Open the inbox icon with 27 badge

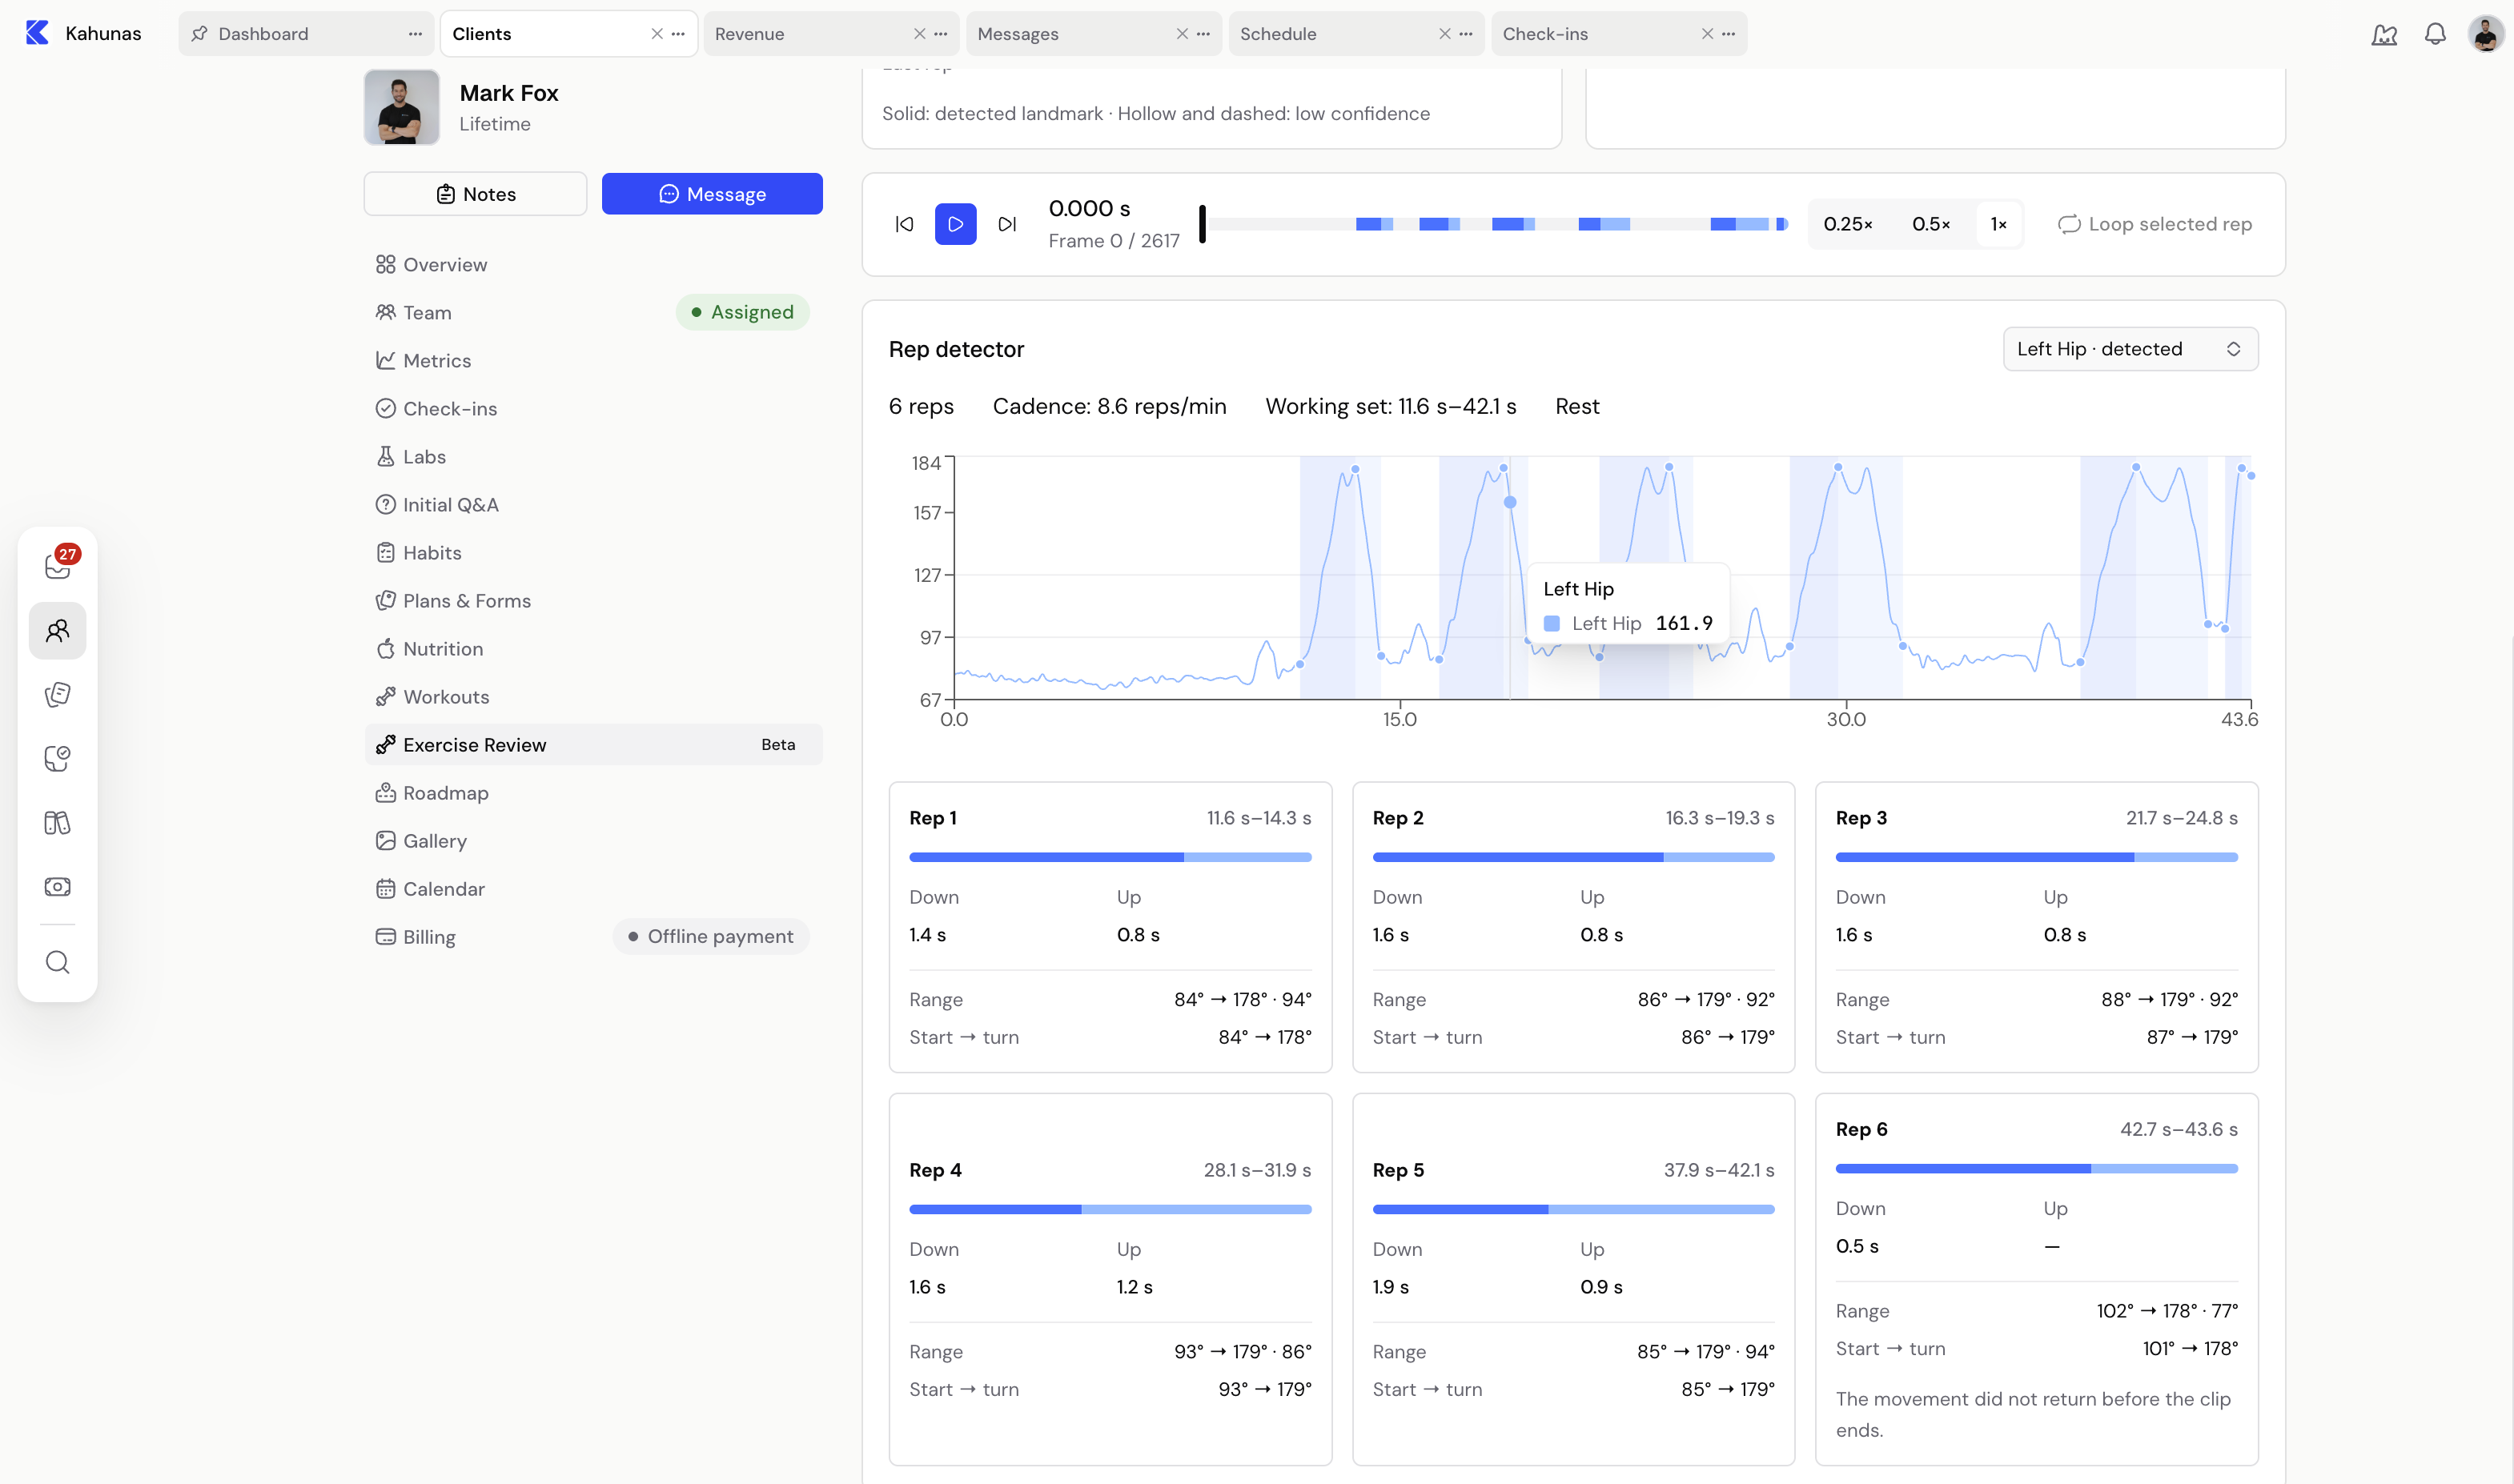pos(58,566)
